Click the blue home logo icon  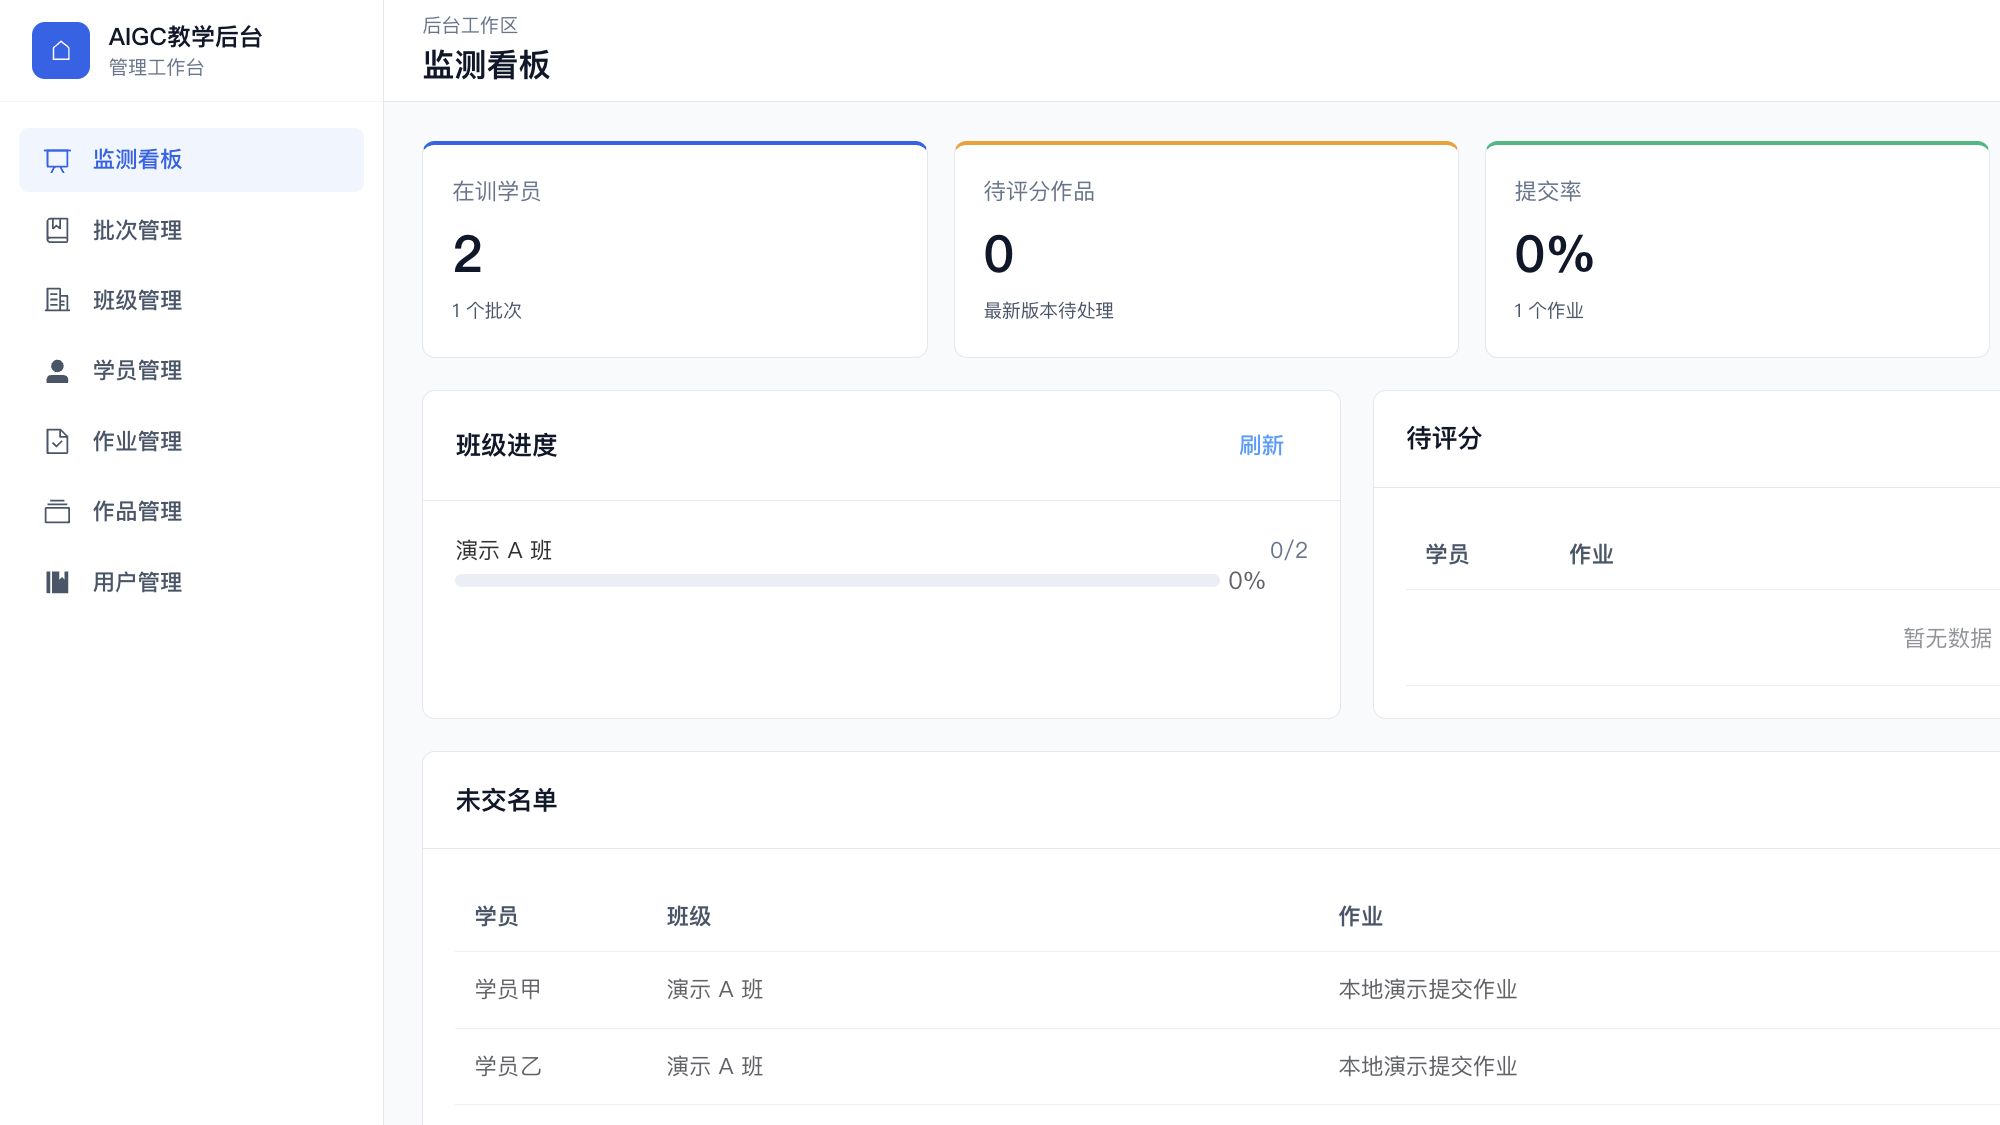[61, 50]
